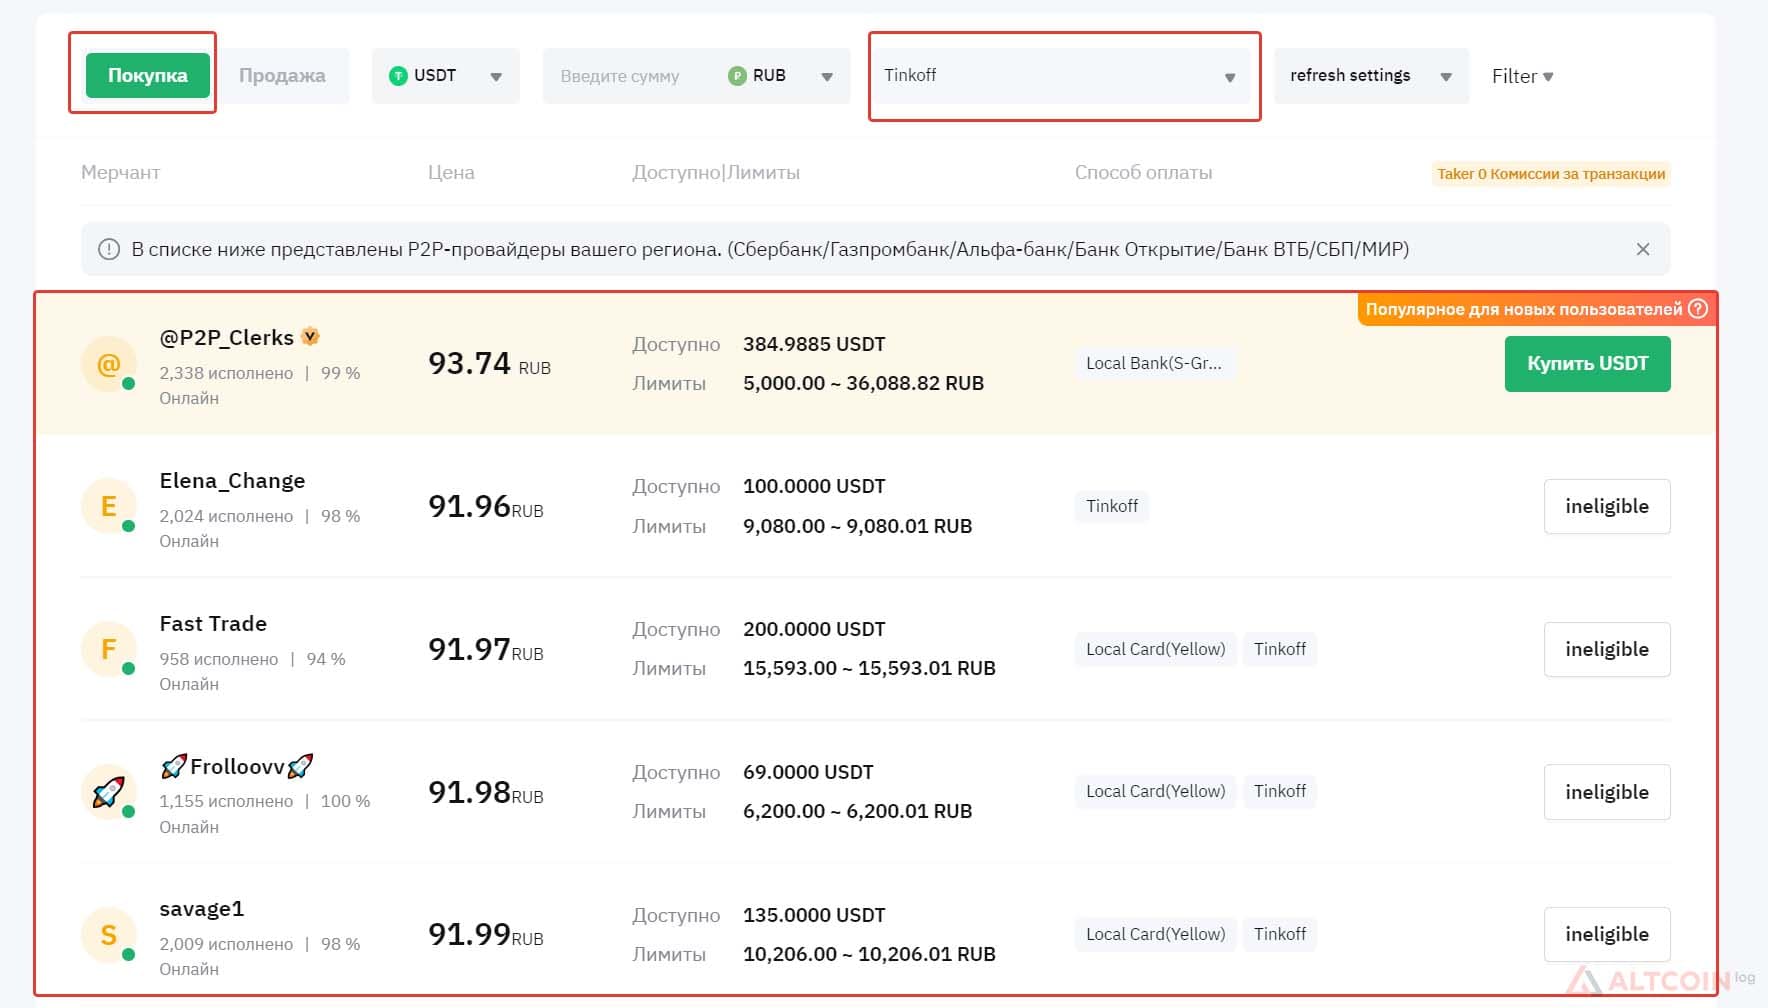Open merchant Frolloovv profile

pyautogui.click(x=237, y=767)
